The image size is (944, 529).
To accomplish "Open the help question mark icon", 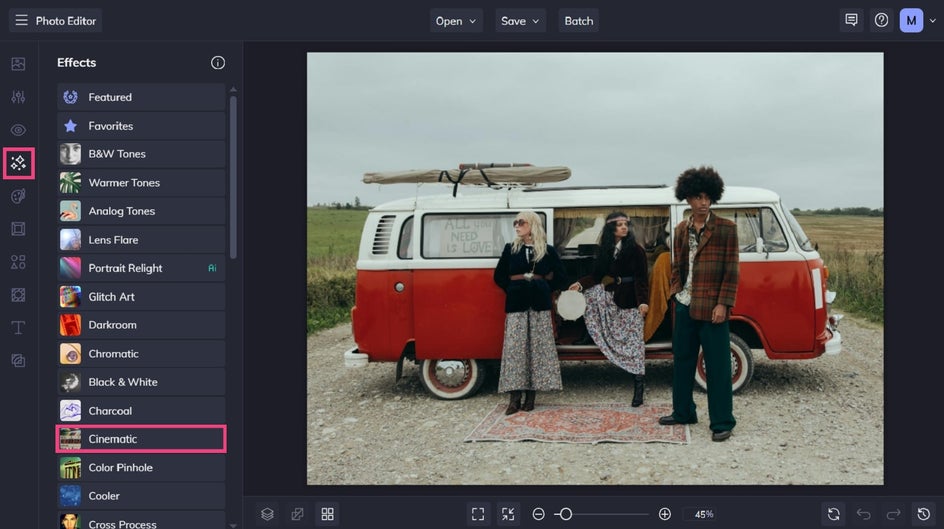I will pos(881,20).
